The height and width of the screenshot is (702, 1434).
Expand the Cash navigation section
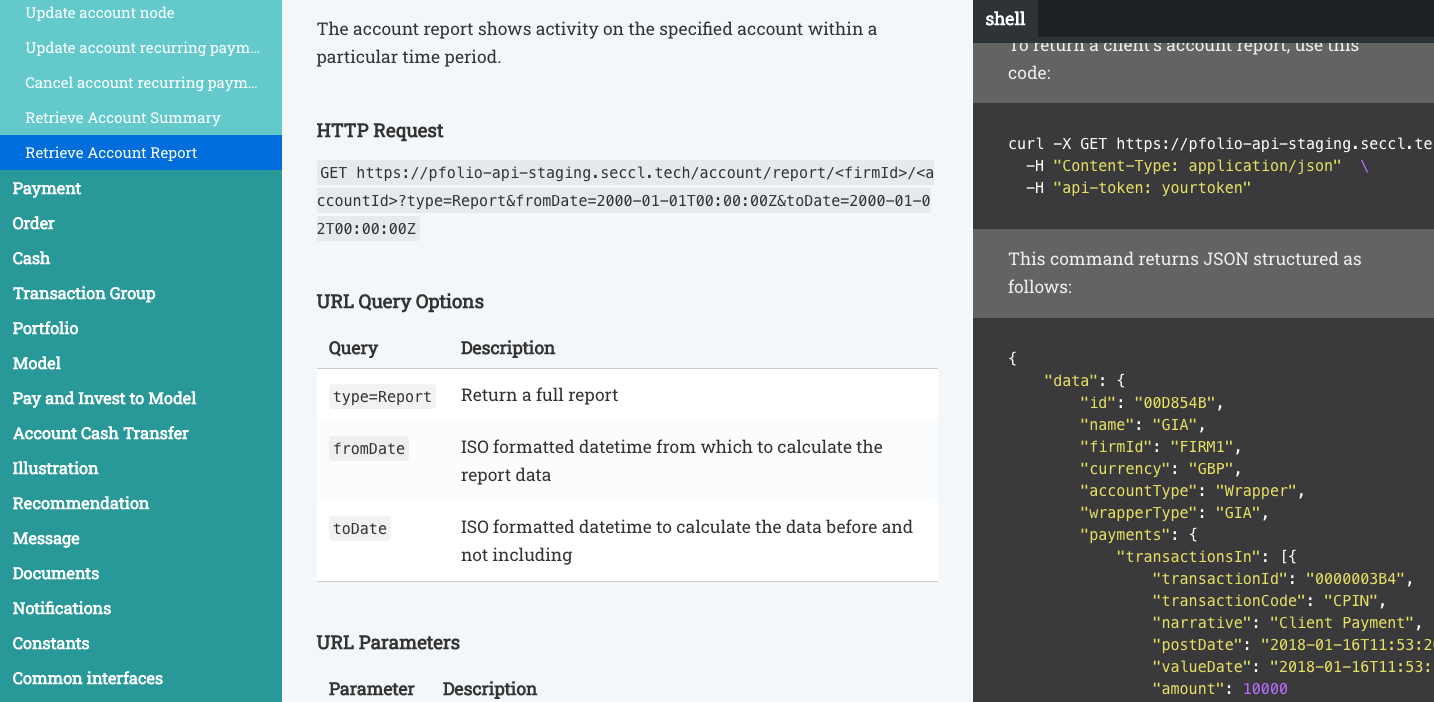pos(31,258)
